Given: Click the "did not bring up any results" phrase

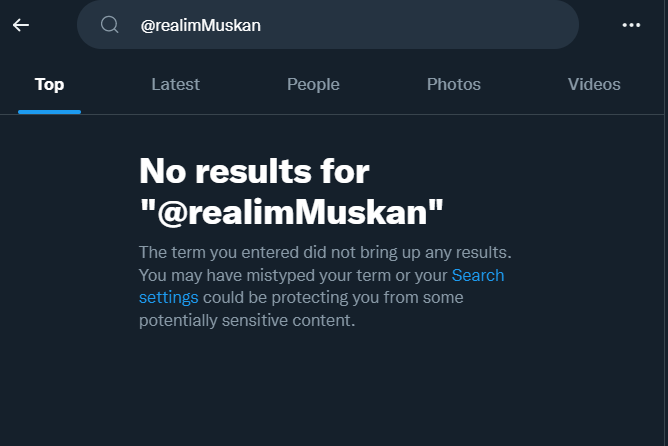Looking at the screenshot, I should tap(412, 252).
